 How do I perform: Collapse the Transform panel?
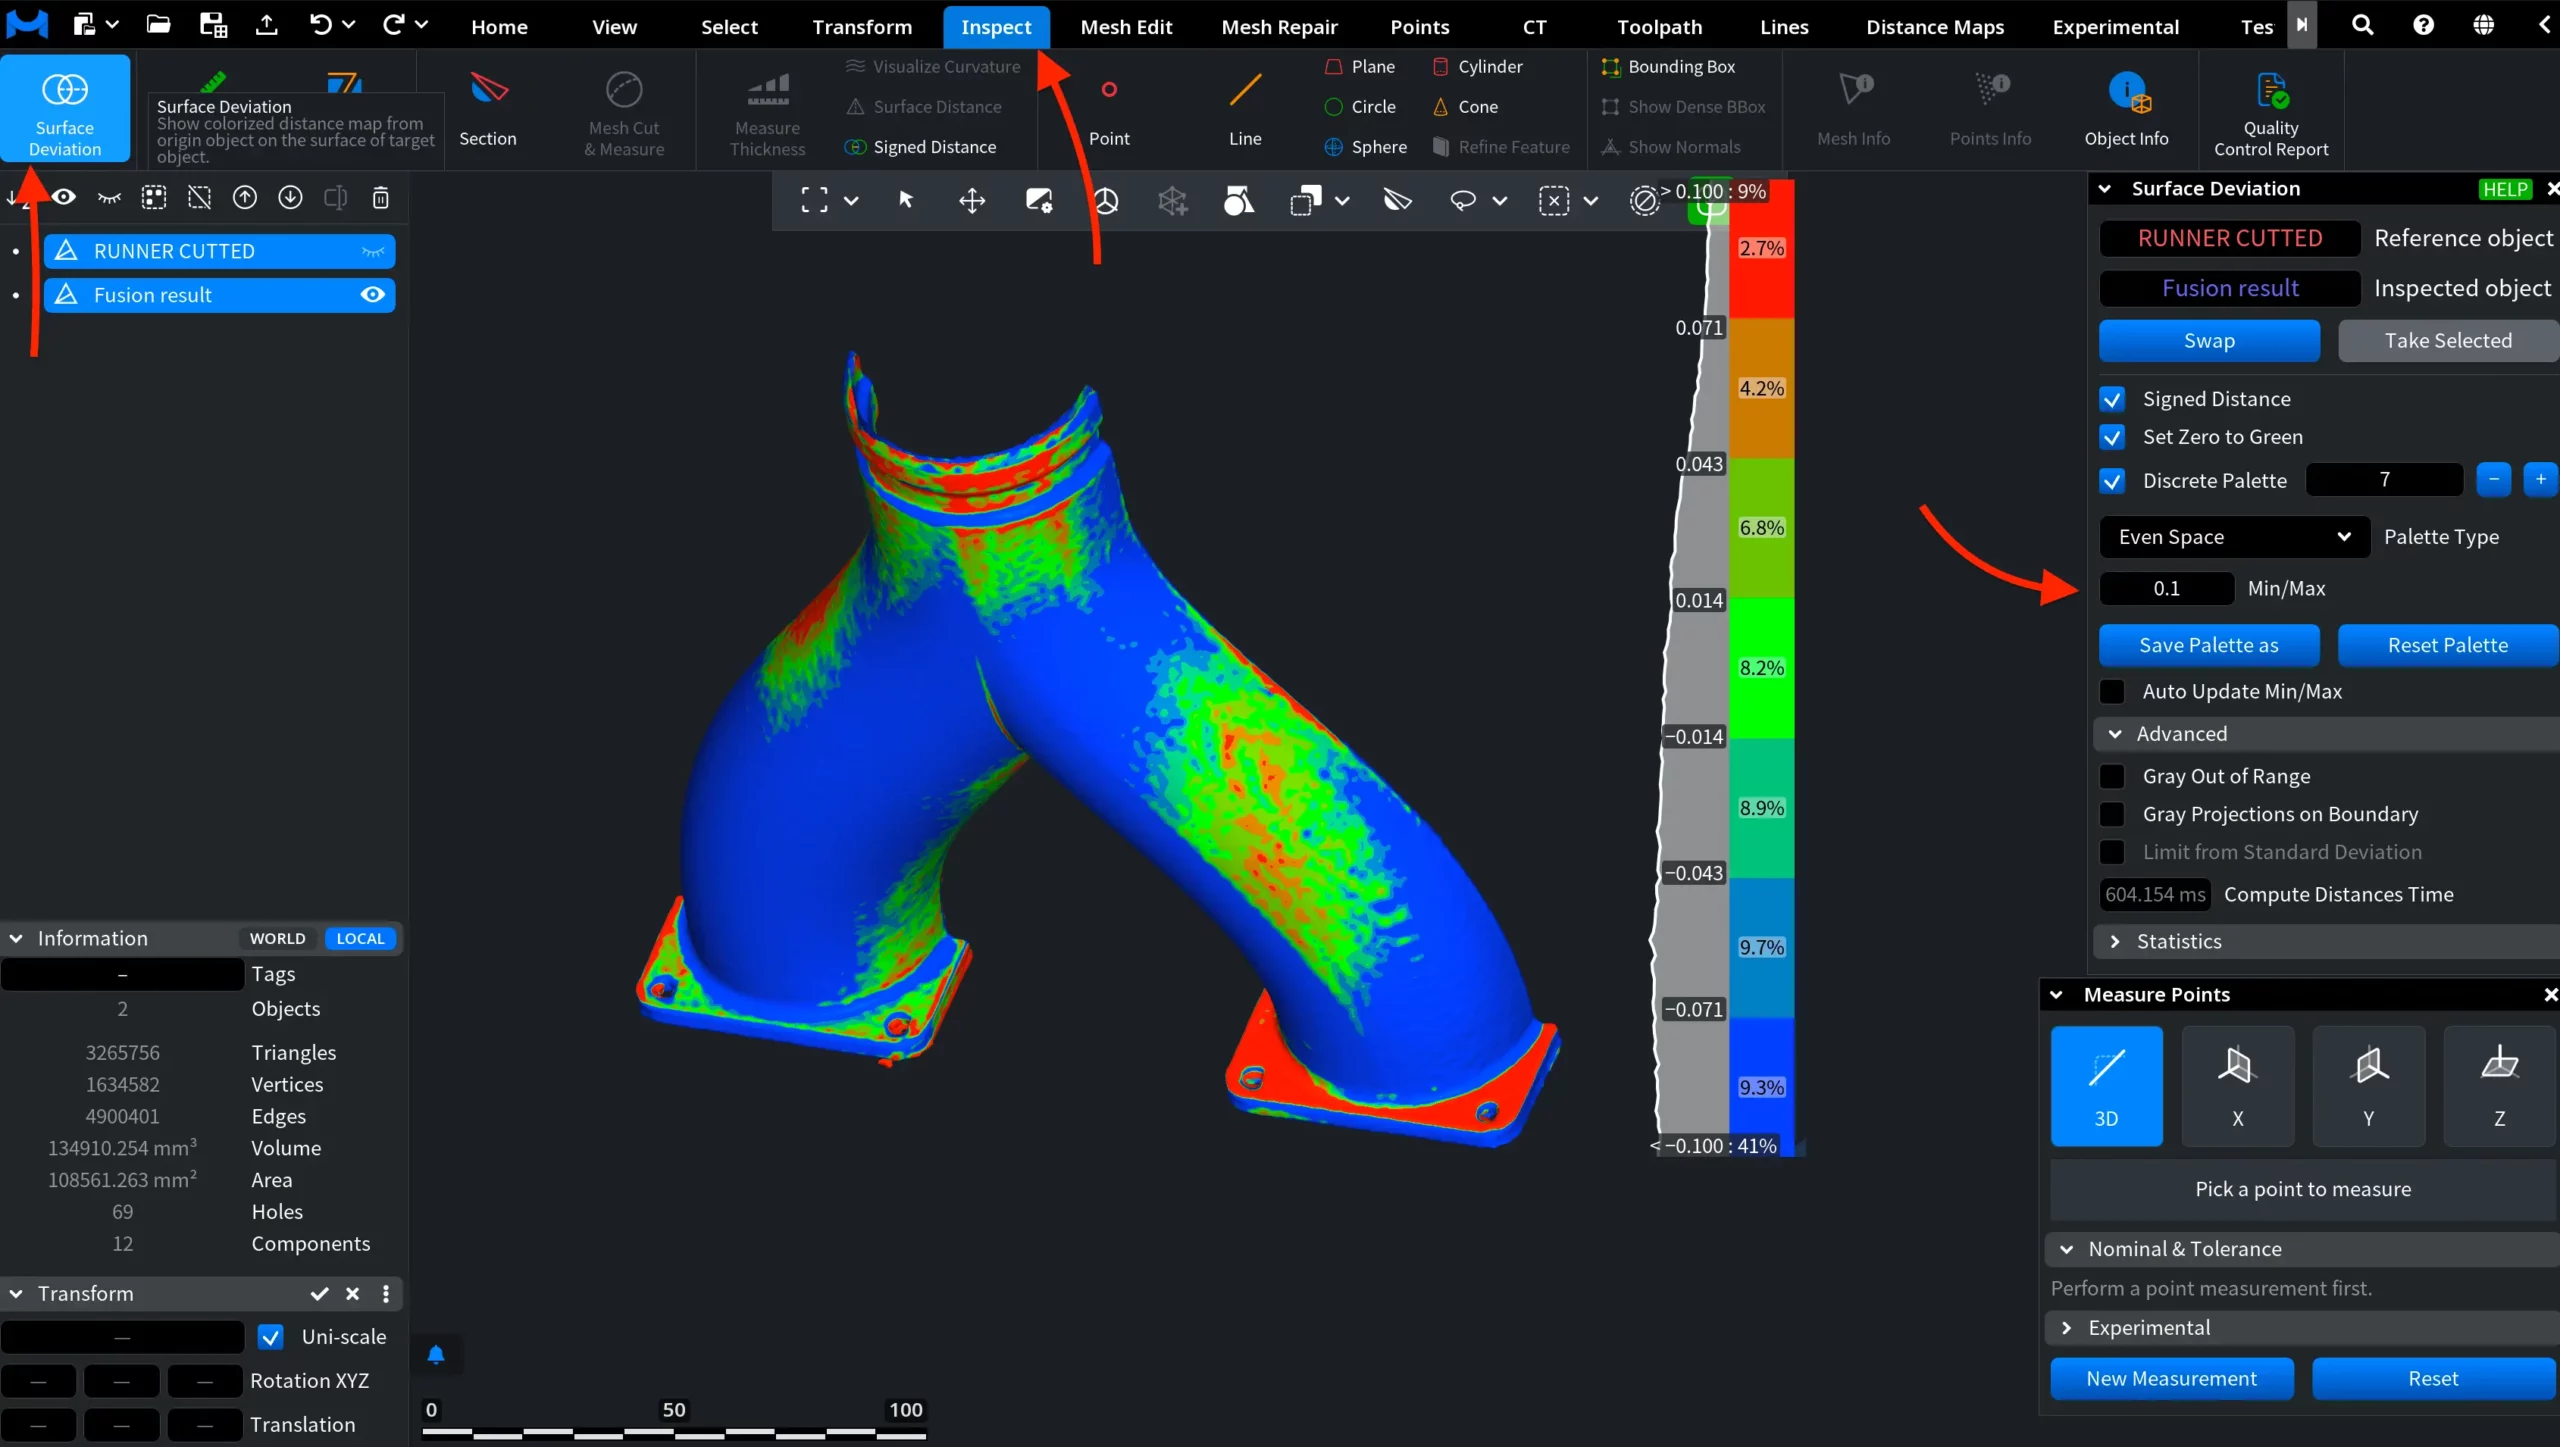tap(16, 1294)
